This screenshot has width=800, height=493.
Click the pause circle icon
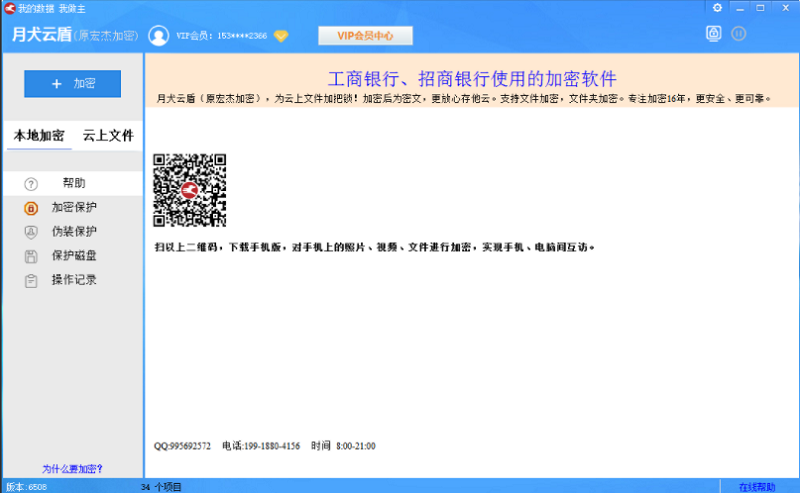pos(738,34)
